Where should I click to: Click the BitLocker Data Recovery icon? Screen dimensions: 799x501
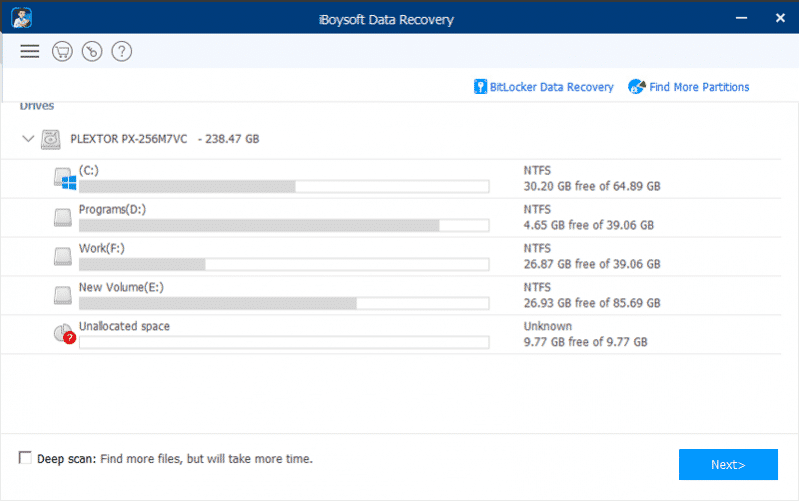click(481, 87)
